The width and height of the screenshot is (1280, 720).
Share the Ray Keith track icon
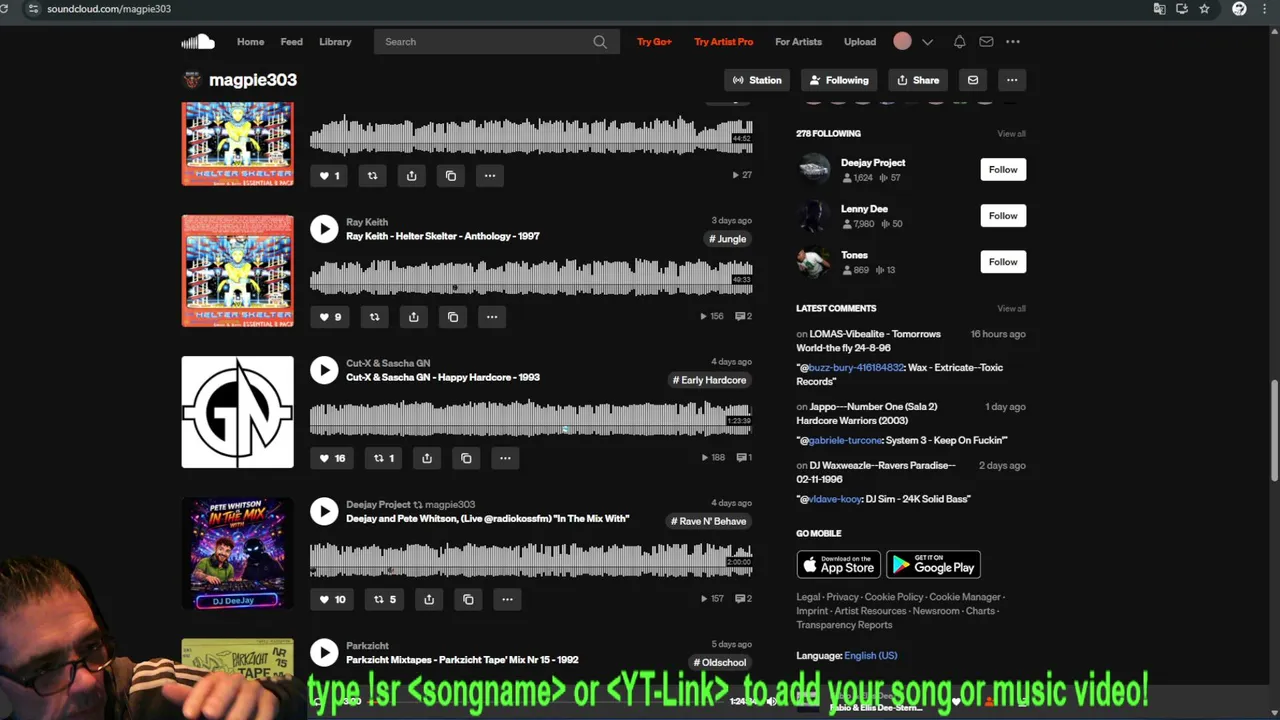coord(413,317)
